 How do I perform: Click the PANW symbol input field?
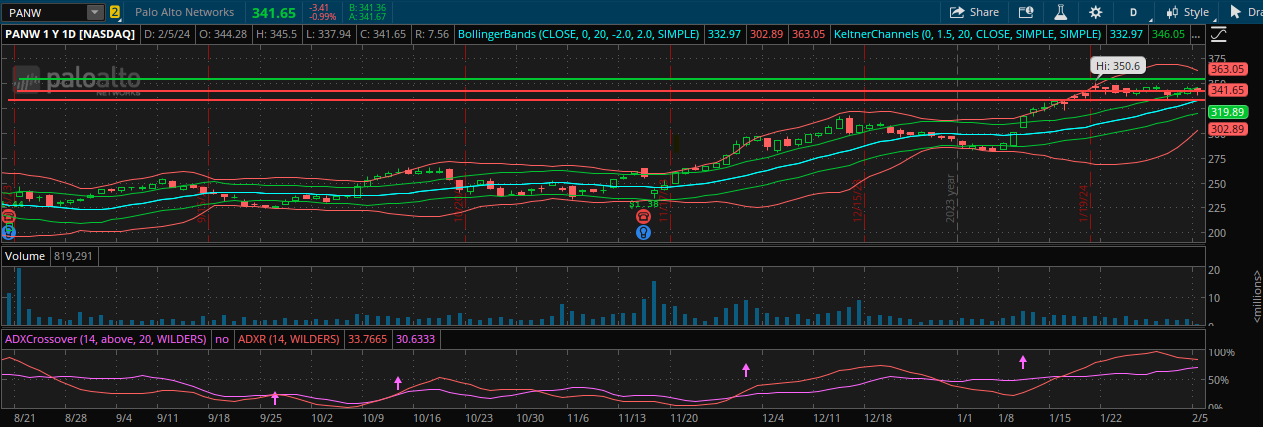pyautogui.click(x=44, y=12)
